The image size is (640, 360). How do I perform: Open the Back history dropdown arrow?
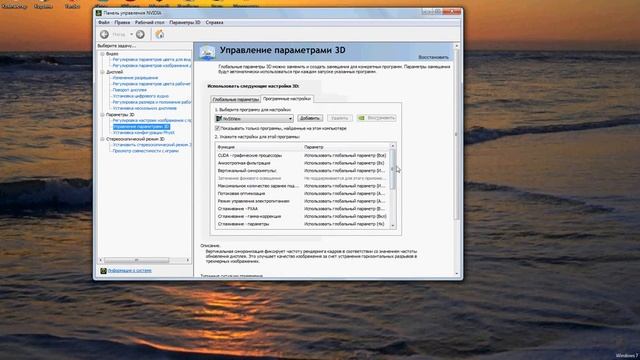click(131, 34)
